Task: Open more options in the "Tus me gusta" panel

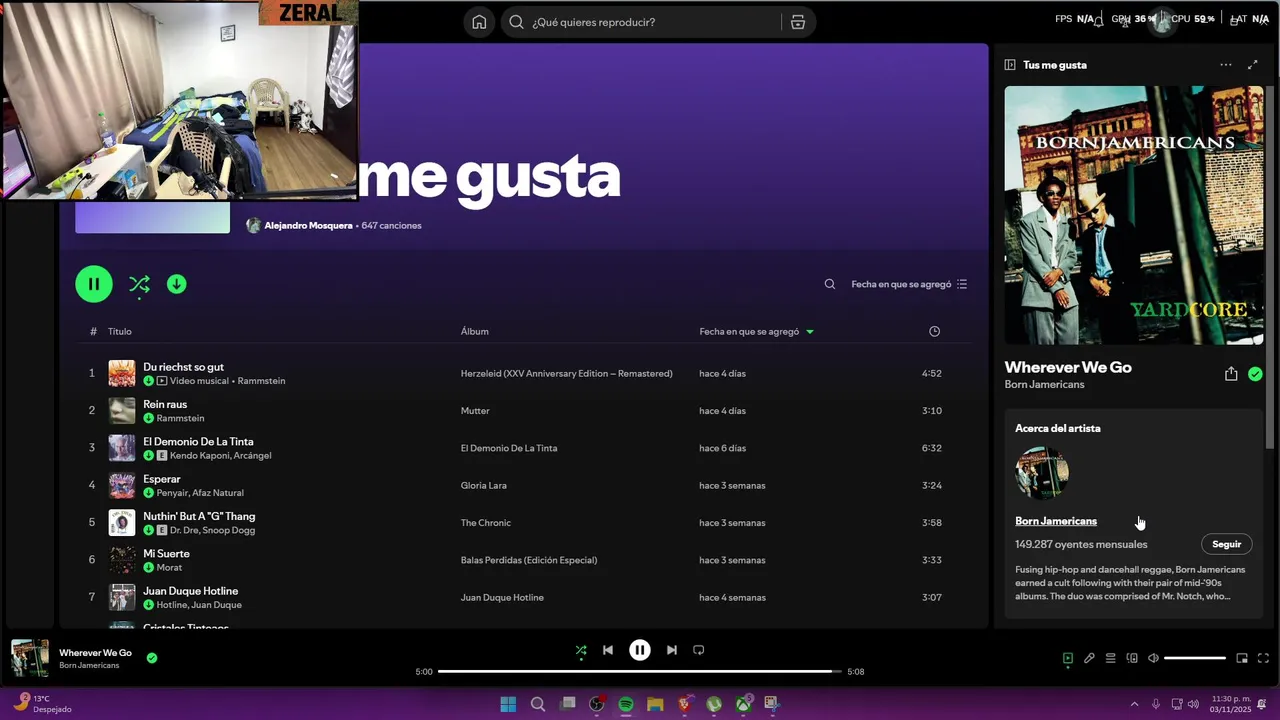Action: pos(1226,65)
